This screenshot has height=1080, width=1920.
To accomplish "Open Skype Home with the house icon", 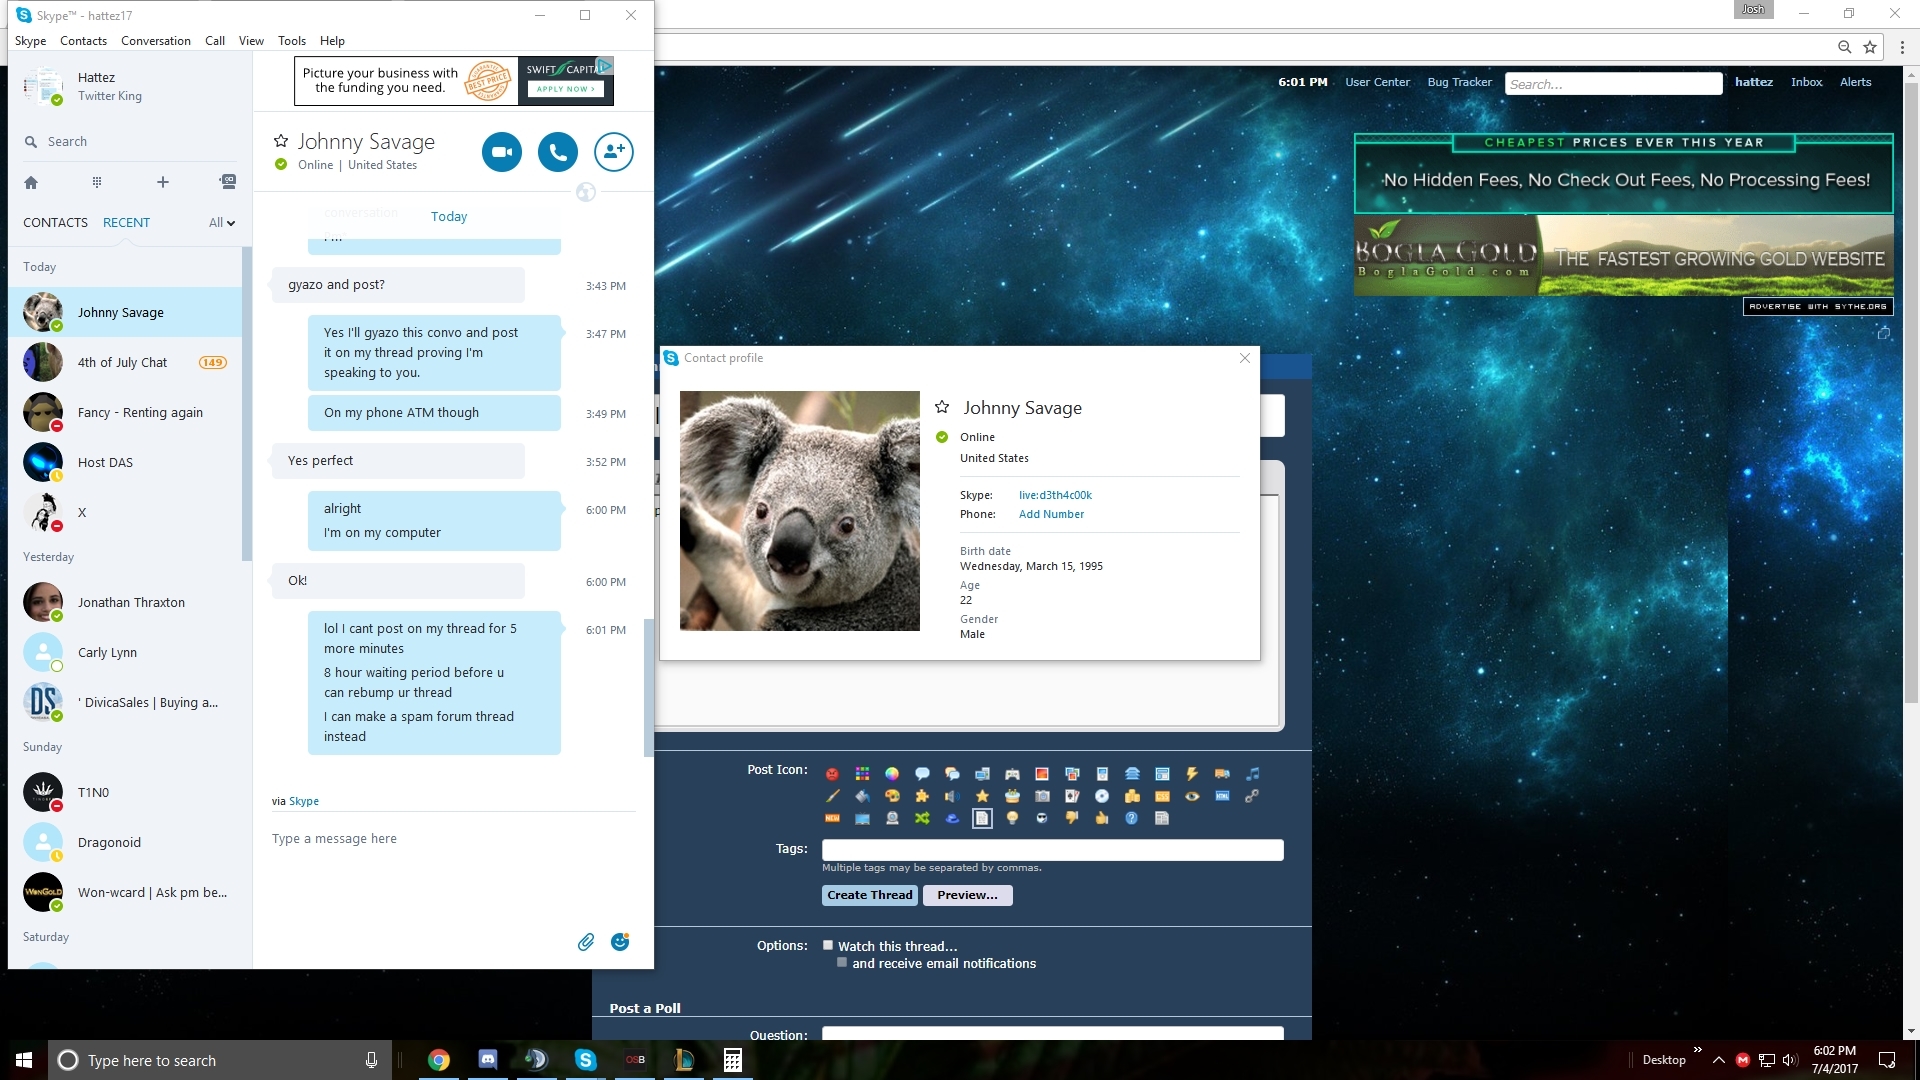I will [31, 182].
